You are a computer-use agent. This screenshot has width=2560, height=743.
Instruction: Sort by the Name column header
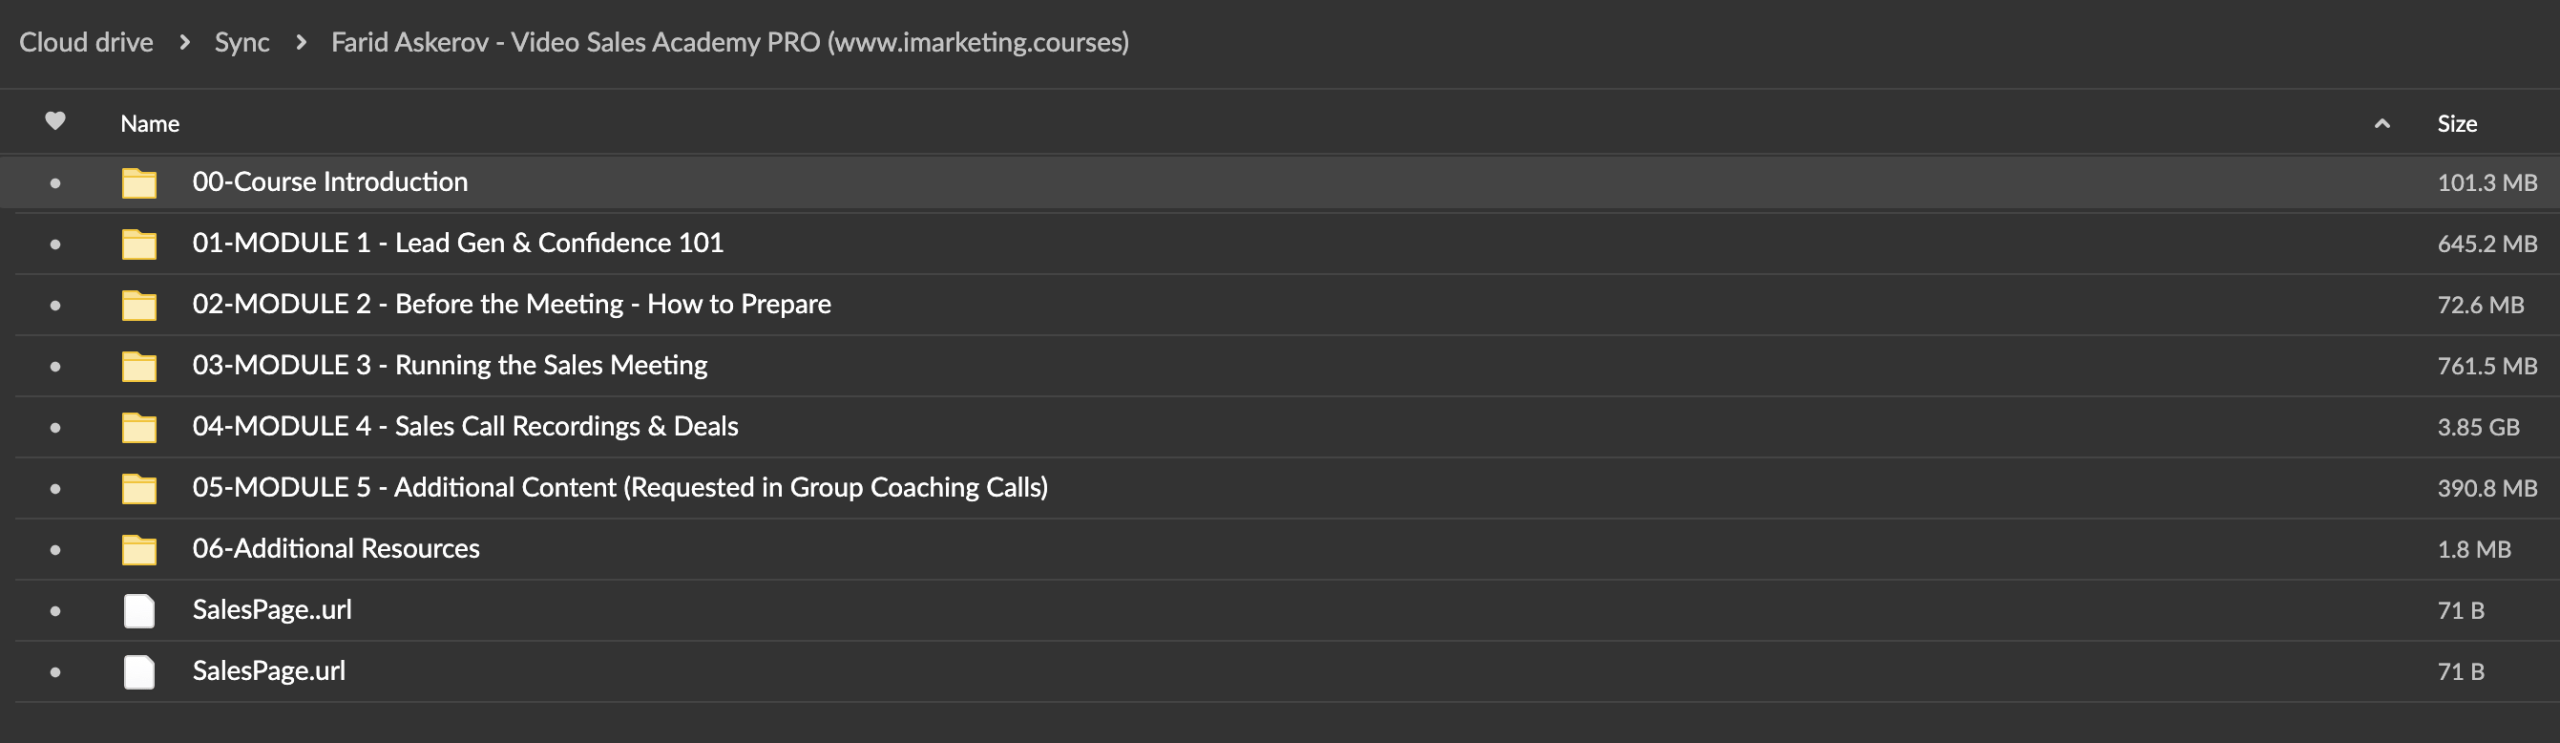pyautogui.click(x=150, y=123)
